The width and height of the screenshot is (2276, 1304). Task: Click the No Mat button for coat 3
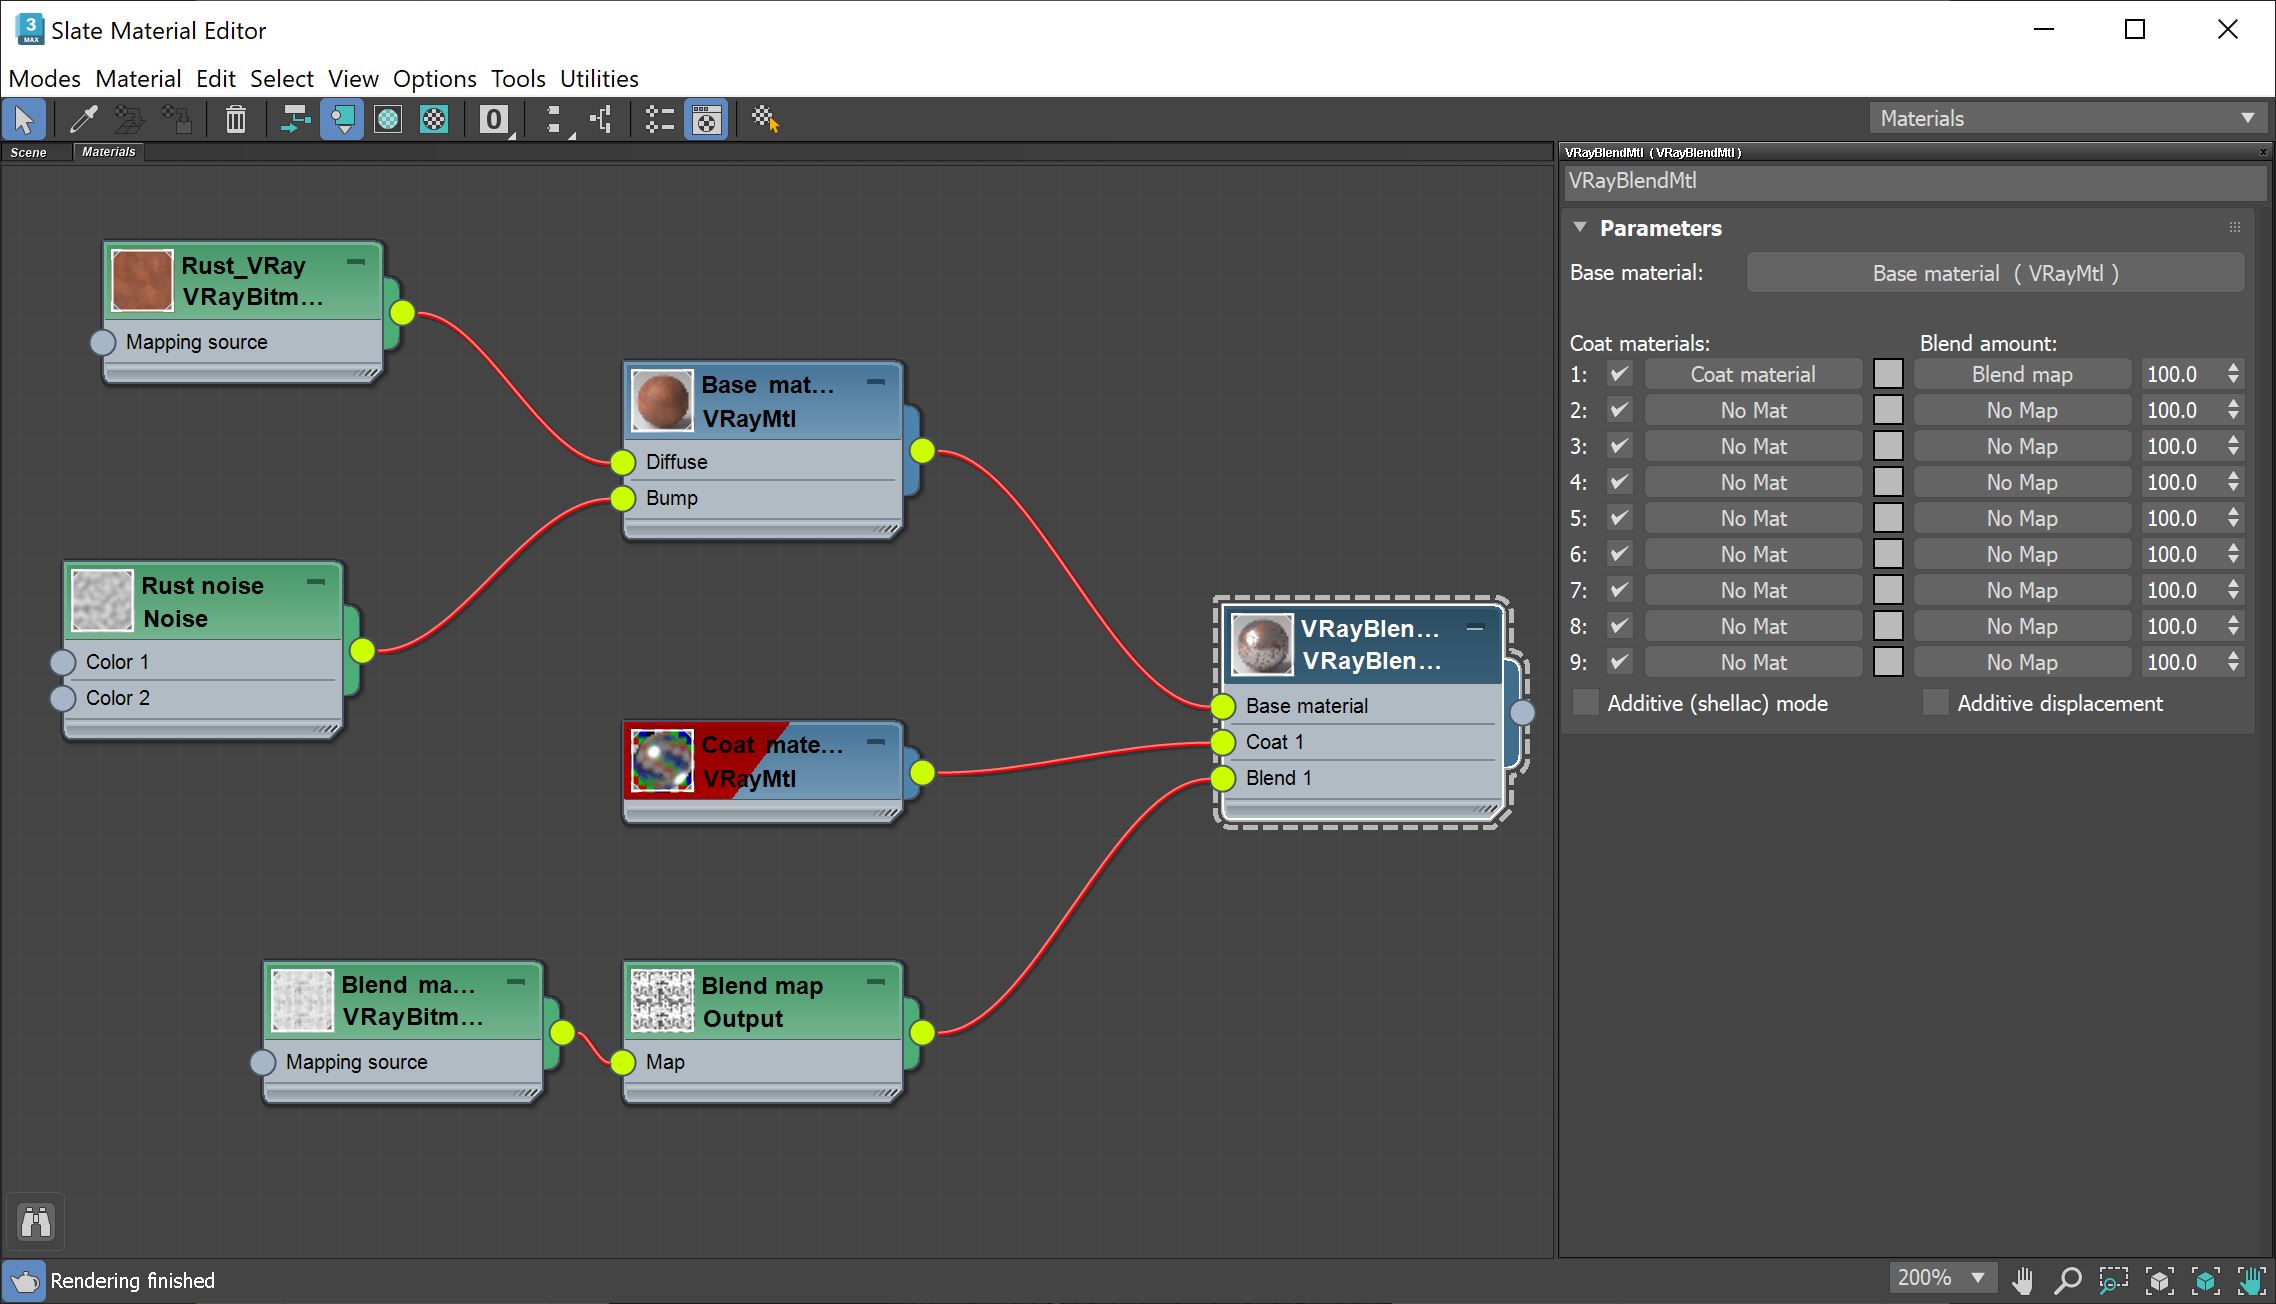[x=1753, y=445]
